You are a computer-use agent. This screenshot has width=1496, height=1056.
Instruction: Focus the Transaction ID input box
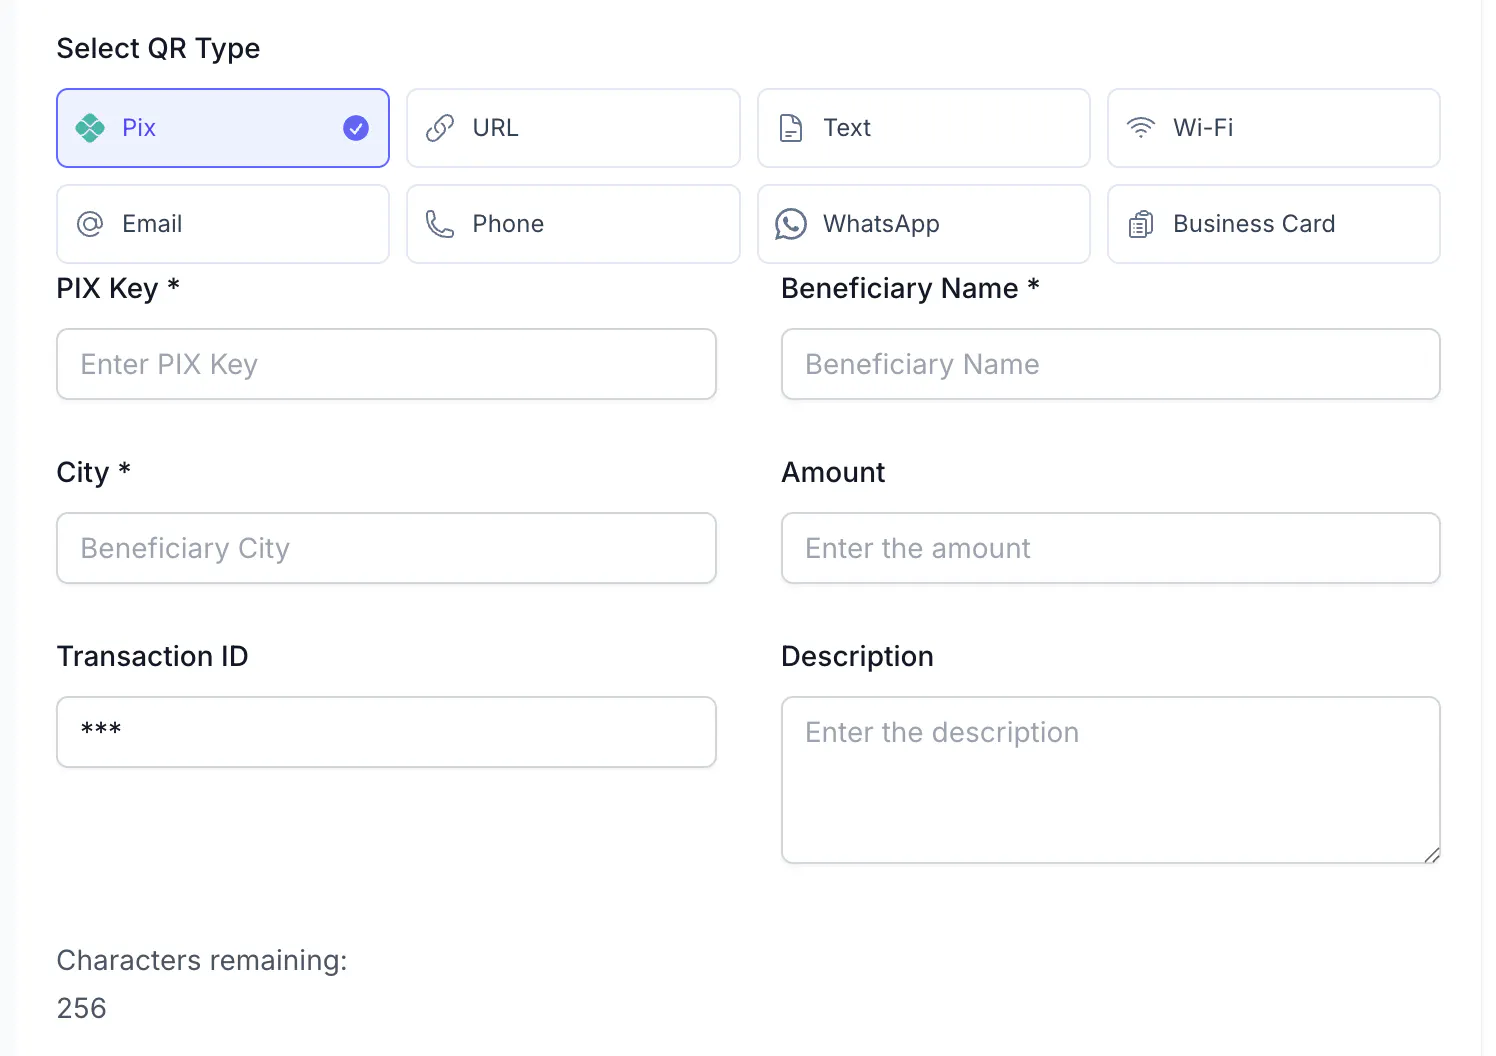tap(387, 732)
